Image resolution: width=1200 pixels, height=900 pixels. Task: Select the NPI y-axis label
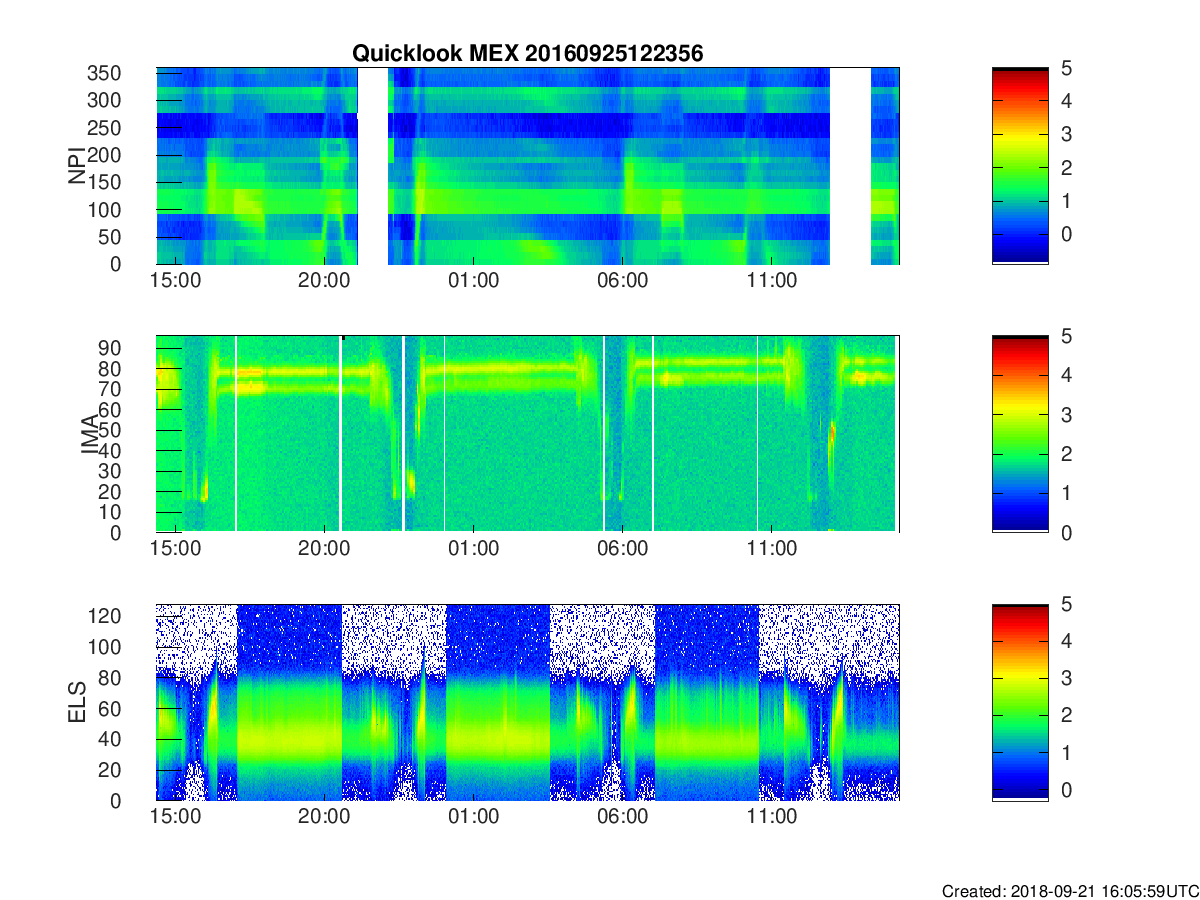77,166
